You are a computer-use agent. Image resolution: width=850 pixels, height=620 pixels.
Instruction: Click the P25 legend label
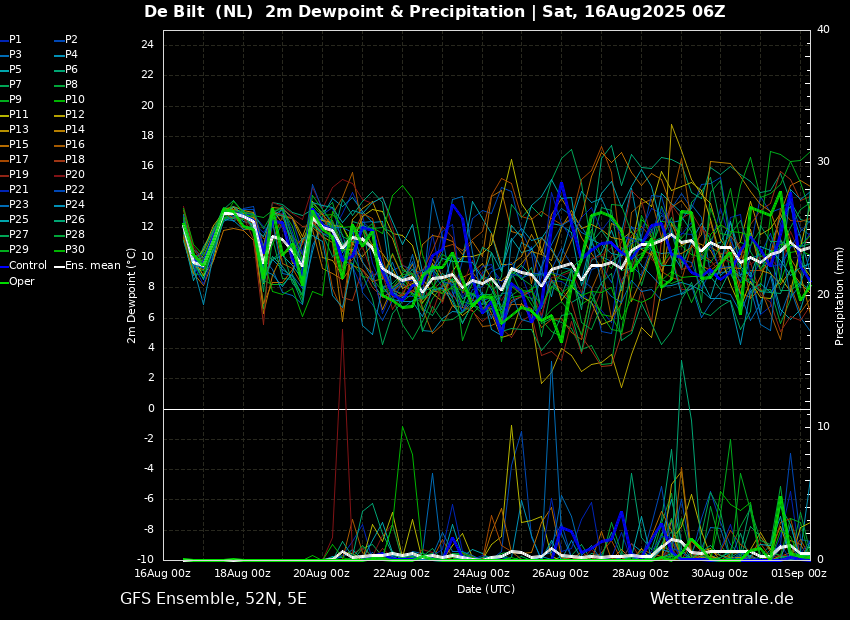coord(18,220)
